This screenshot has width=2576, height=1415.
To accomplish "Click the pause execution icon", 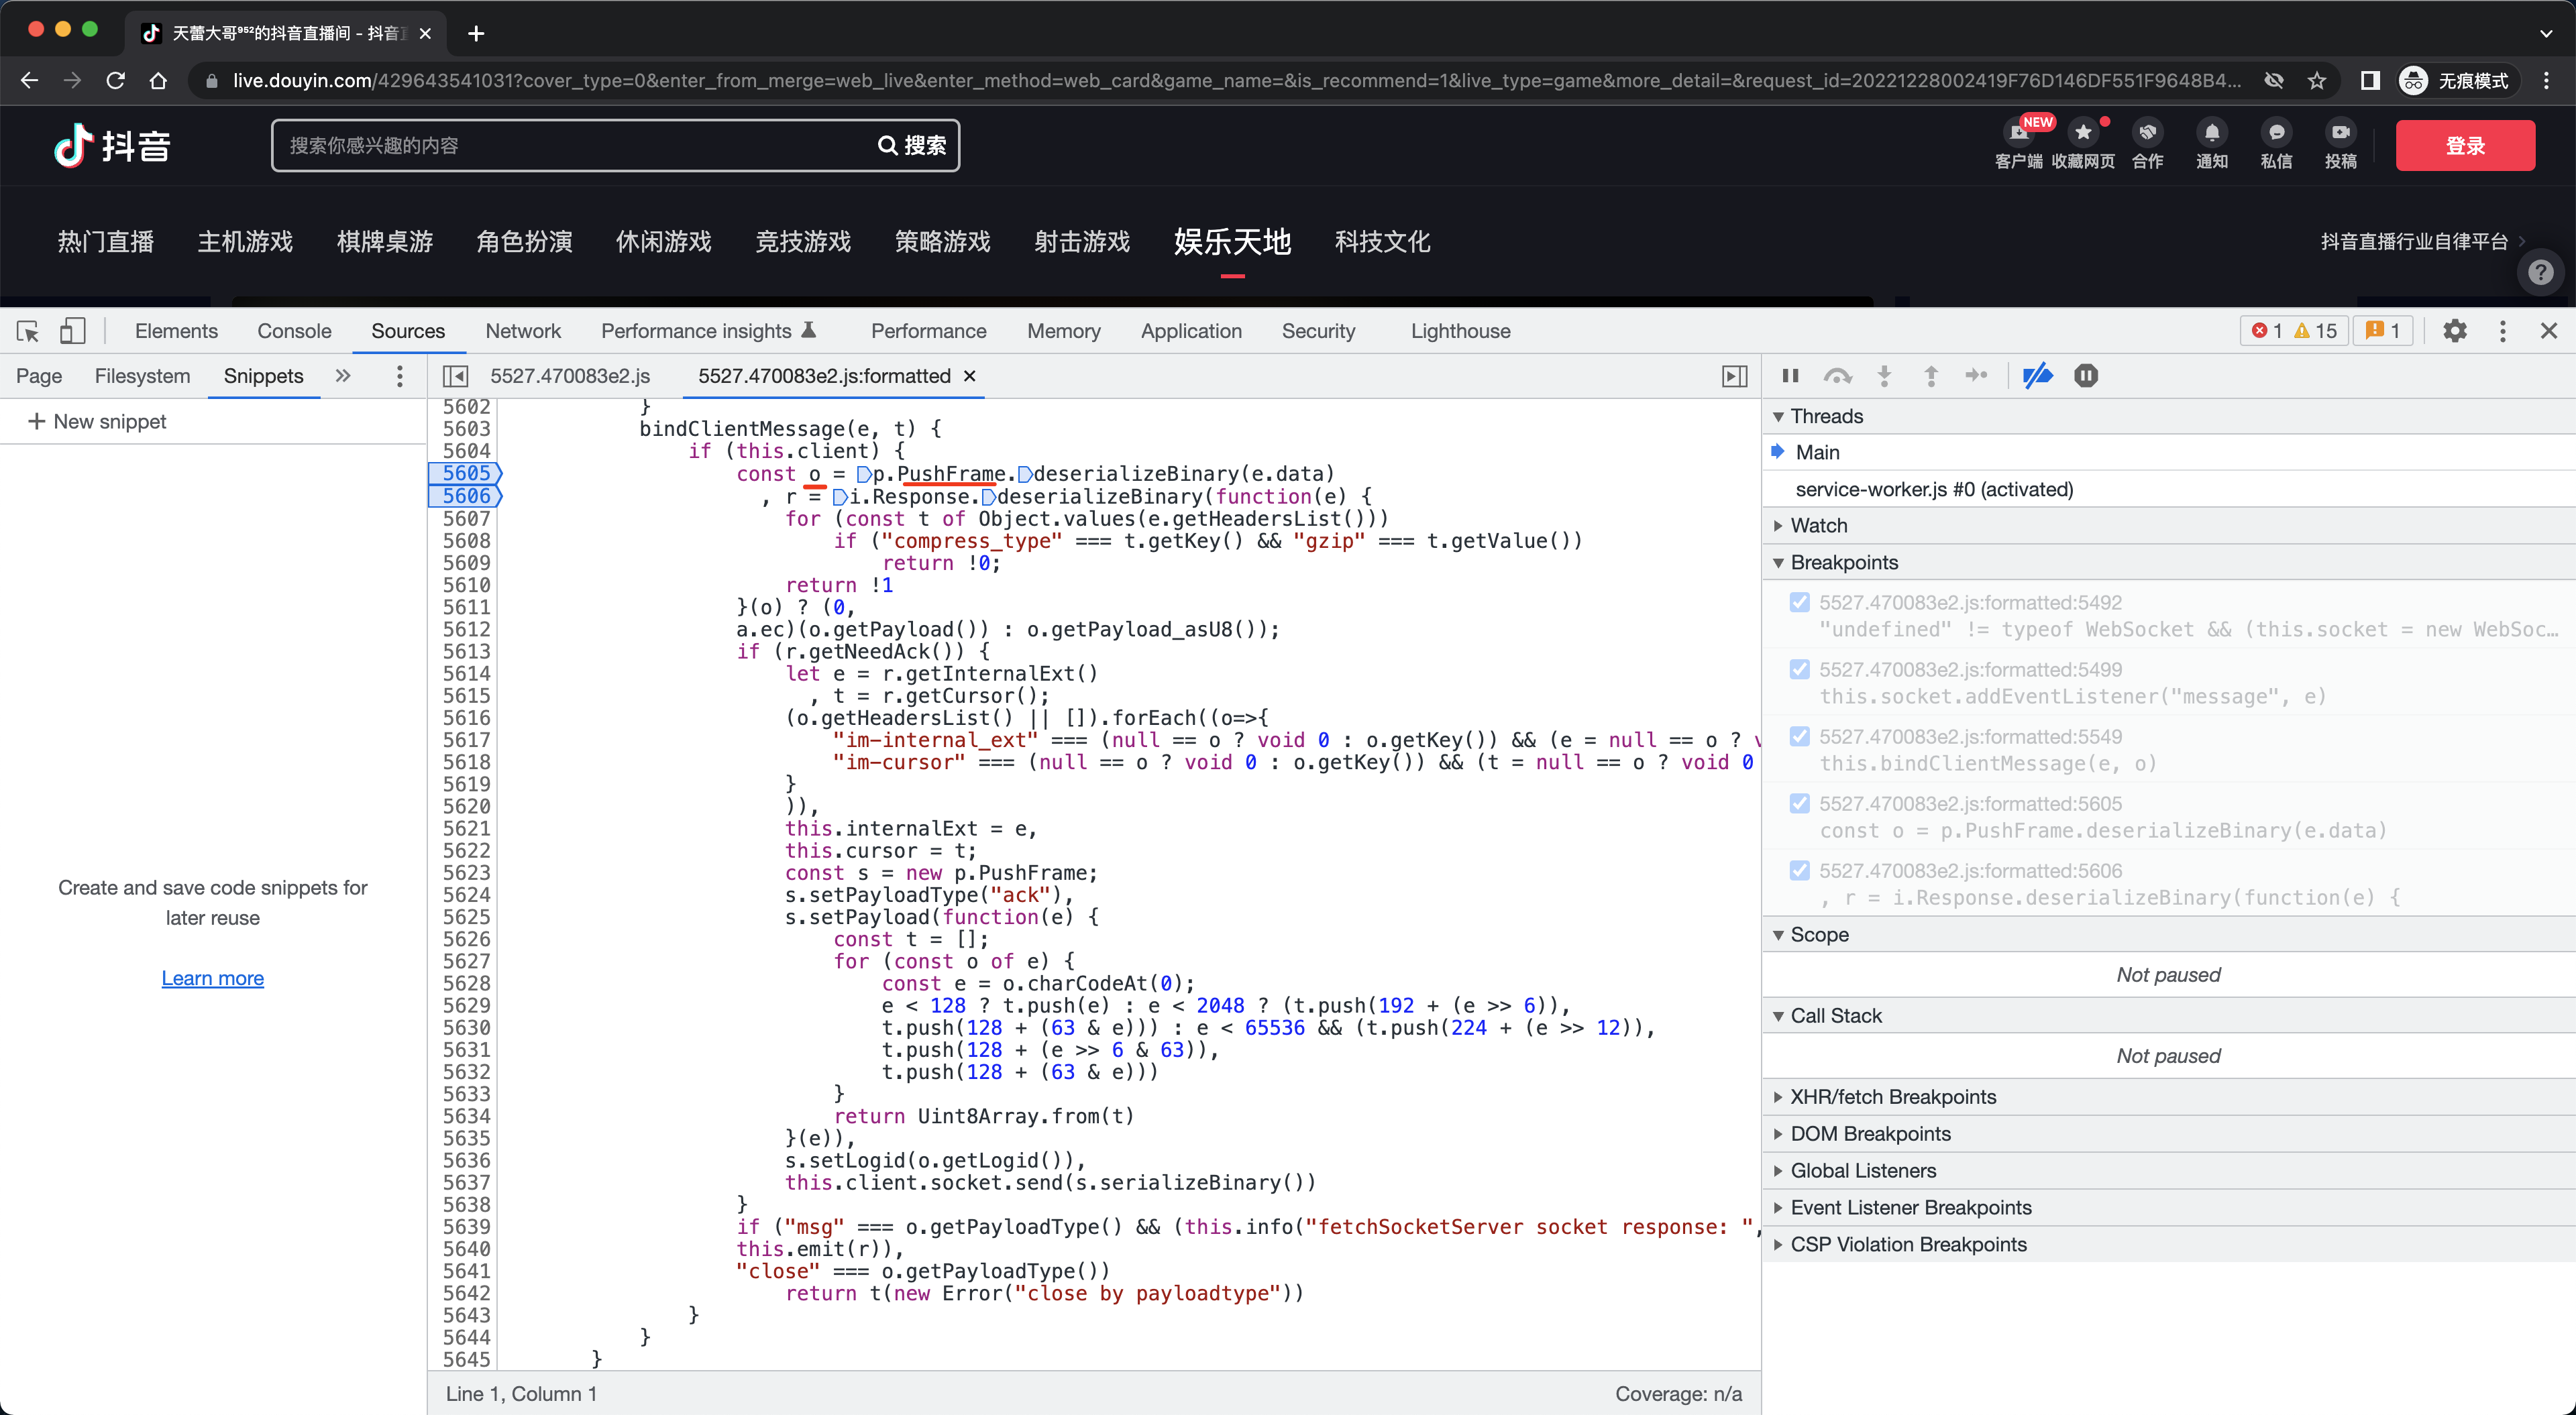I will (1790, 375).
